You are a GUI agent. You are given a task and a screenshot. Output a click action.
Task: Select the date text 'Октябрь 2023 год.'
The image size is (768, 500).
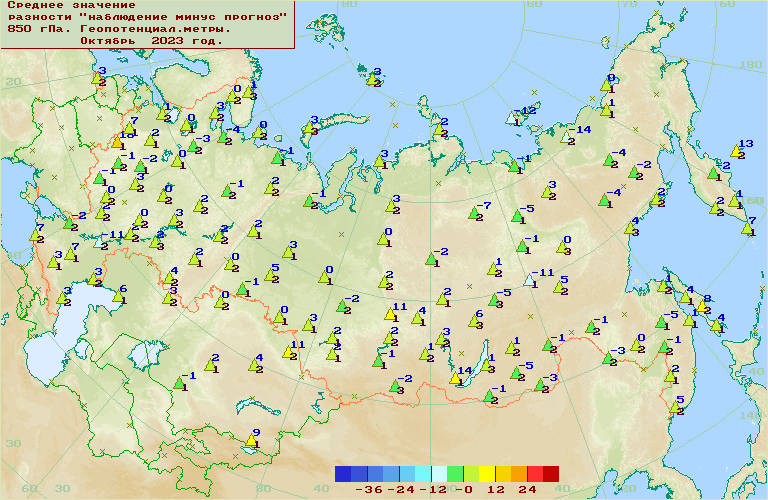151,41
